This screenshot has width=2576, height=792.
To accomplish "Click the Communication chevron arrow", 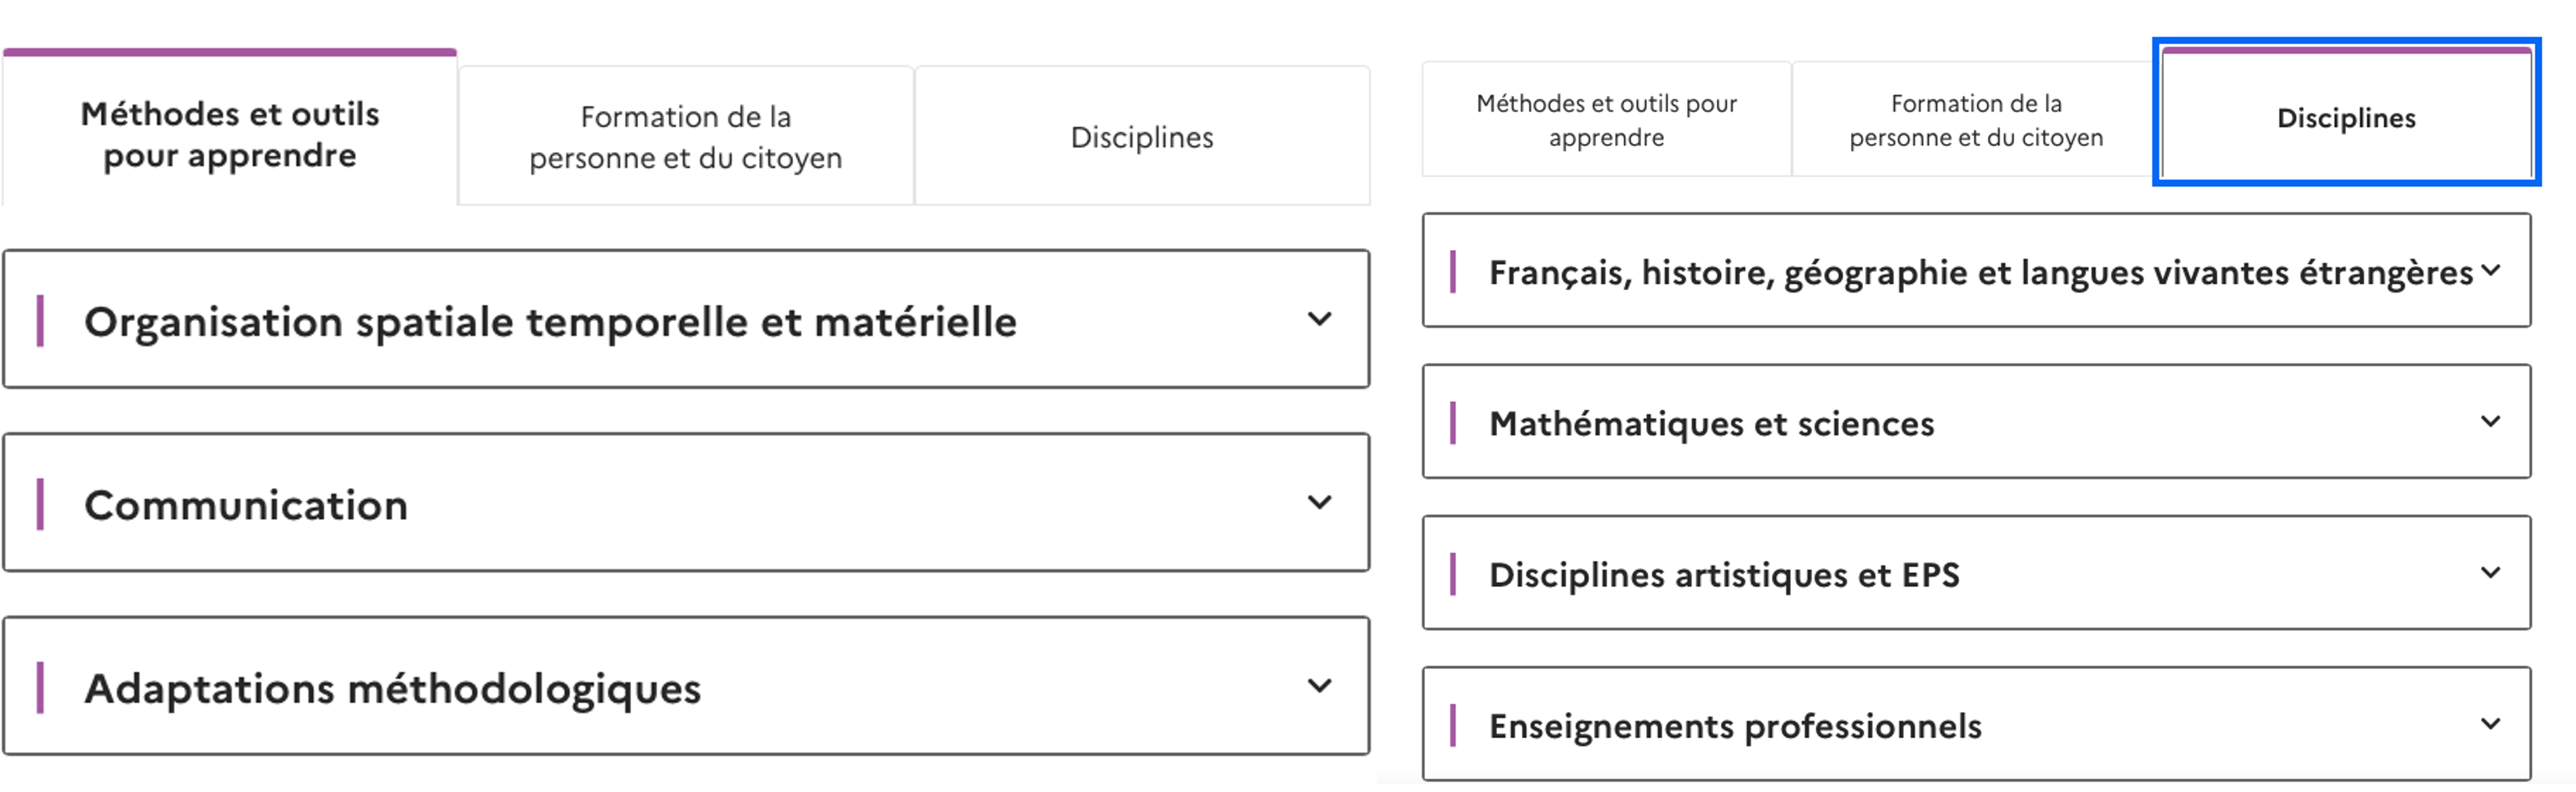I will click(1319, 502).
